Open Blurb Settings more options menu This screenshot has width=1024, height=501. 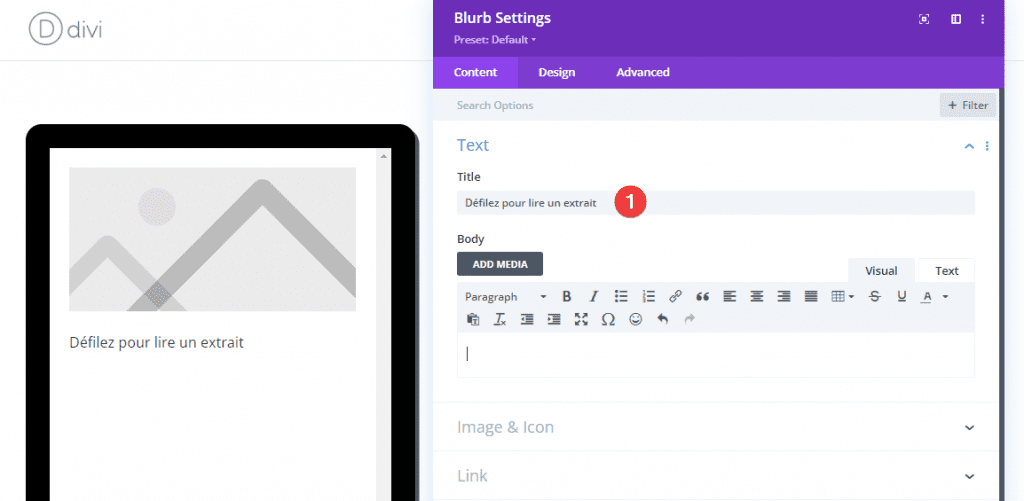point(982,19)
